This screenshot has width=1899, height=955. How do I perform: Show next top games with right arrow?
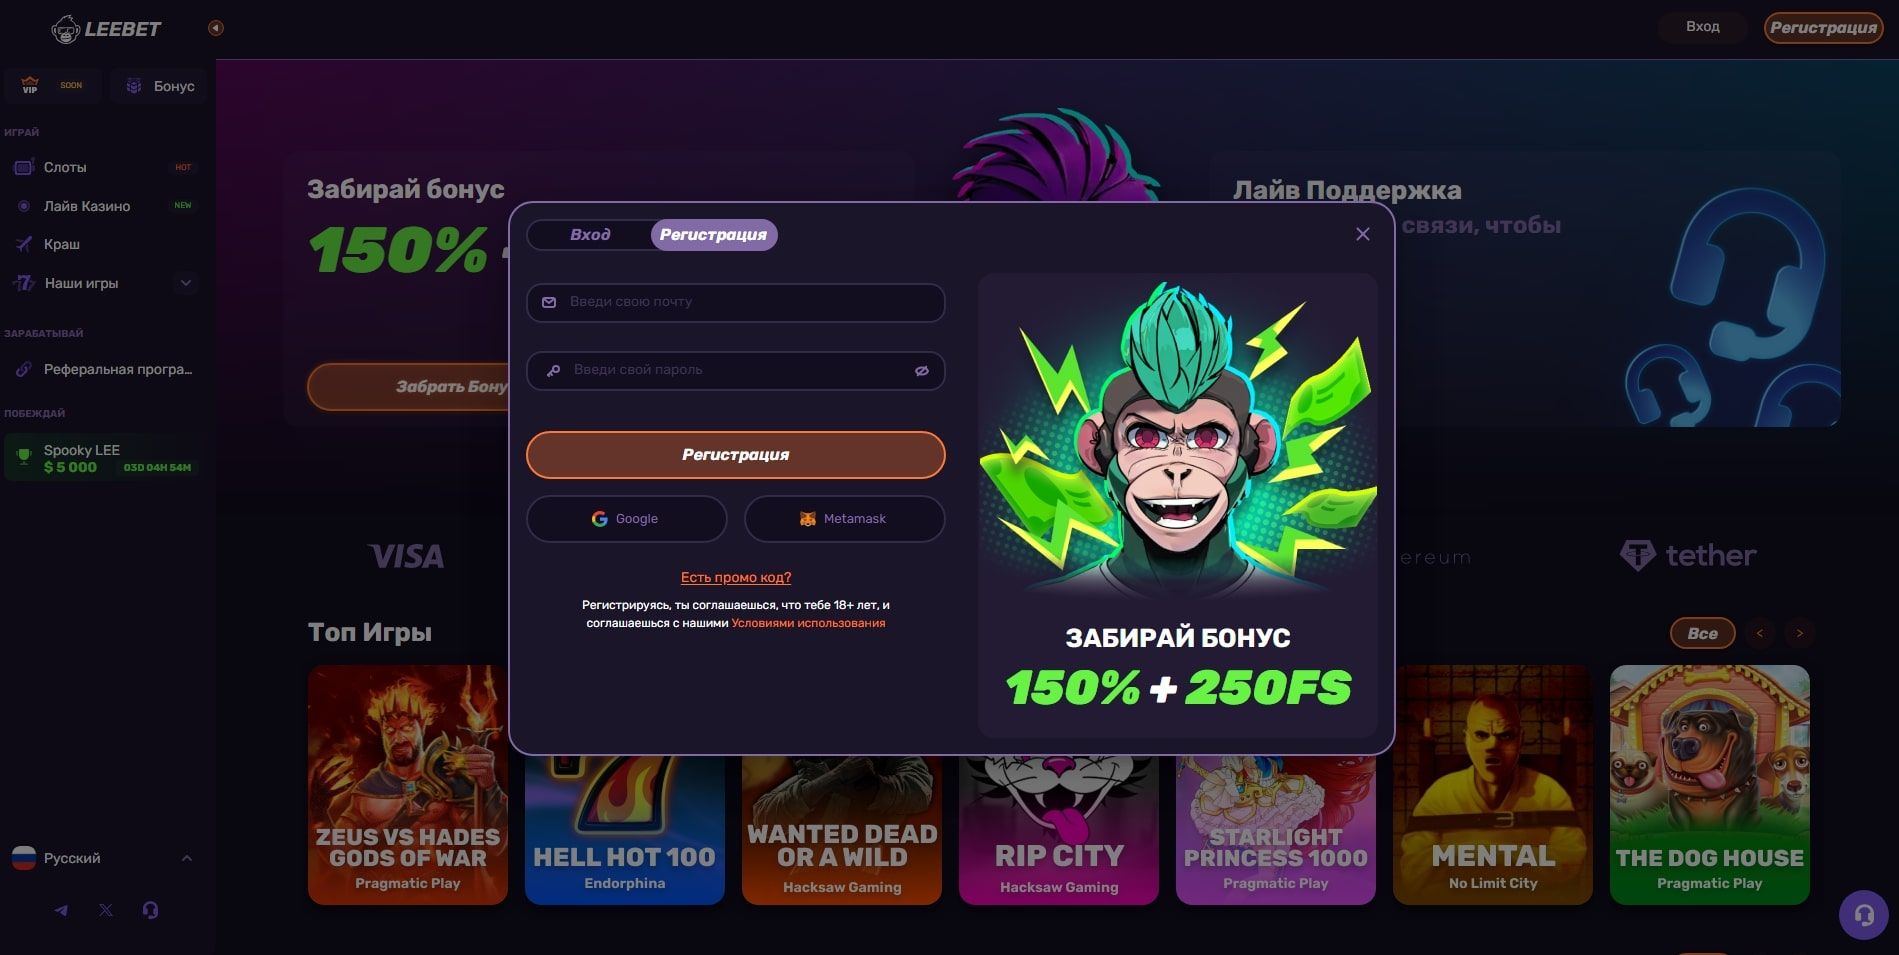pyautogui.click(x=1800, y=633)
